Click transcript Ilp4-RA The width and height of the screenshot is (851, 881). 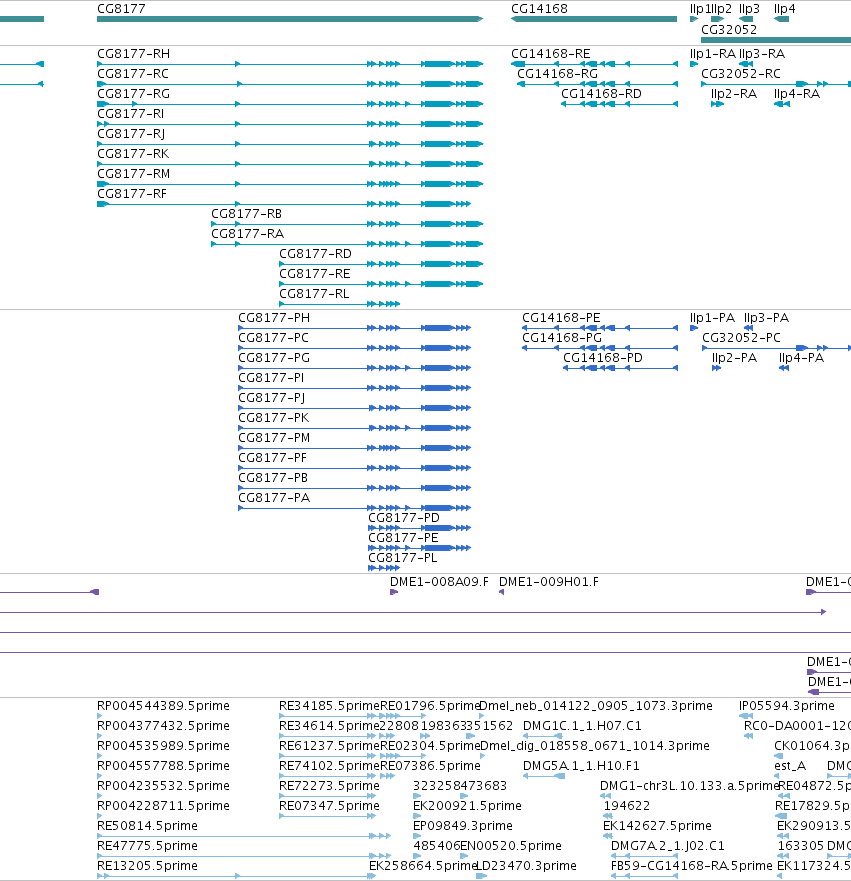pyautogui.click(x=797, y=94)
